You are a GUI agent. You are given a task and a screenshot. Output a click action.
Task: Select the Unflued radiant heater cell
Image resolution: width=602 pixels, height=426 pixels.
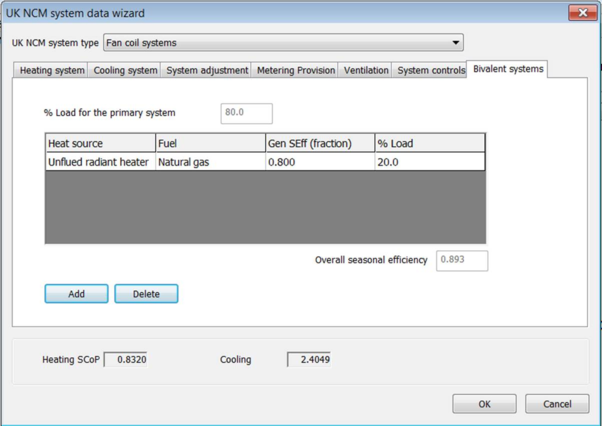point(100,161)
